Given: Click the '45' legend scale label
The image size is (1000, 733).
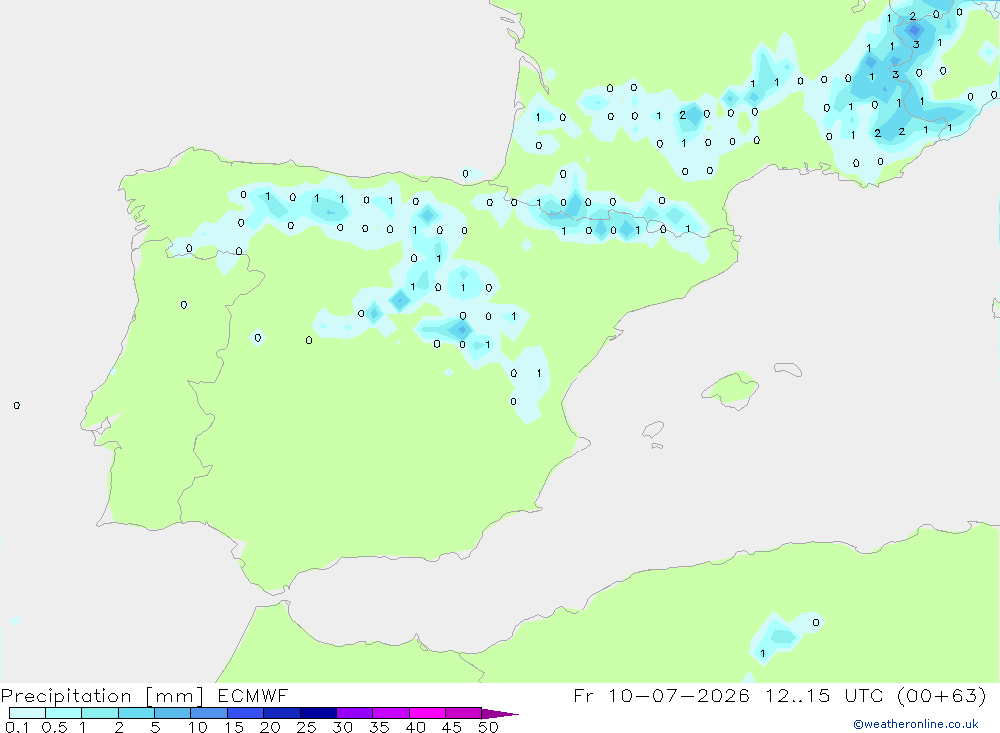Looking at the screenshot, I should 452,727.
